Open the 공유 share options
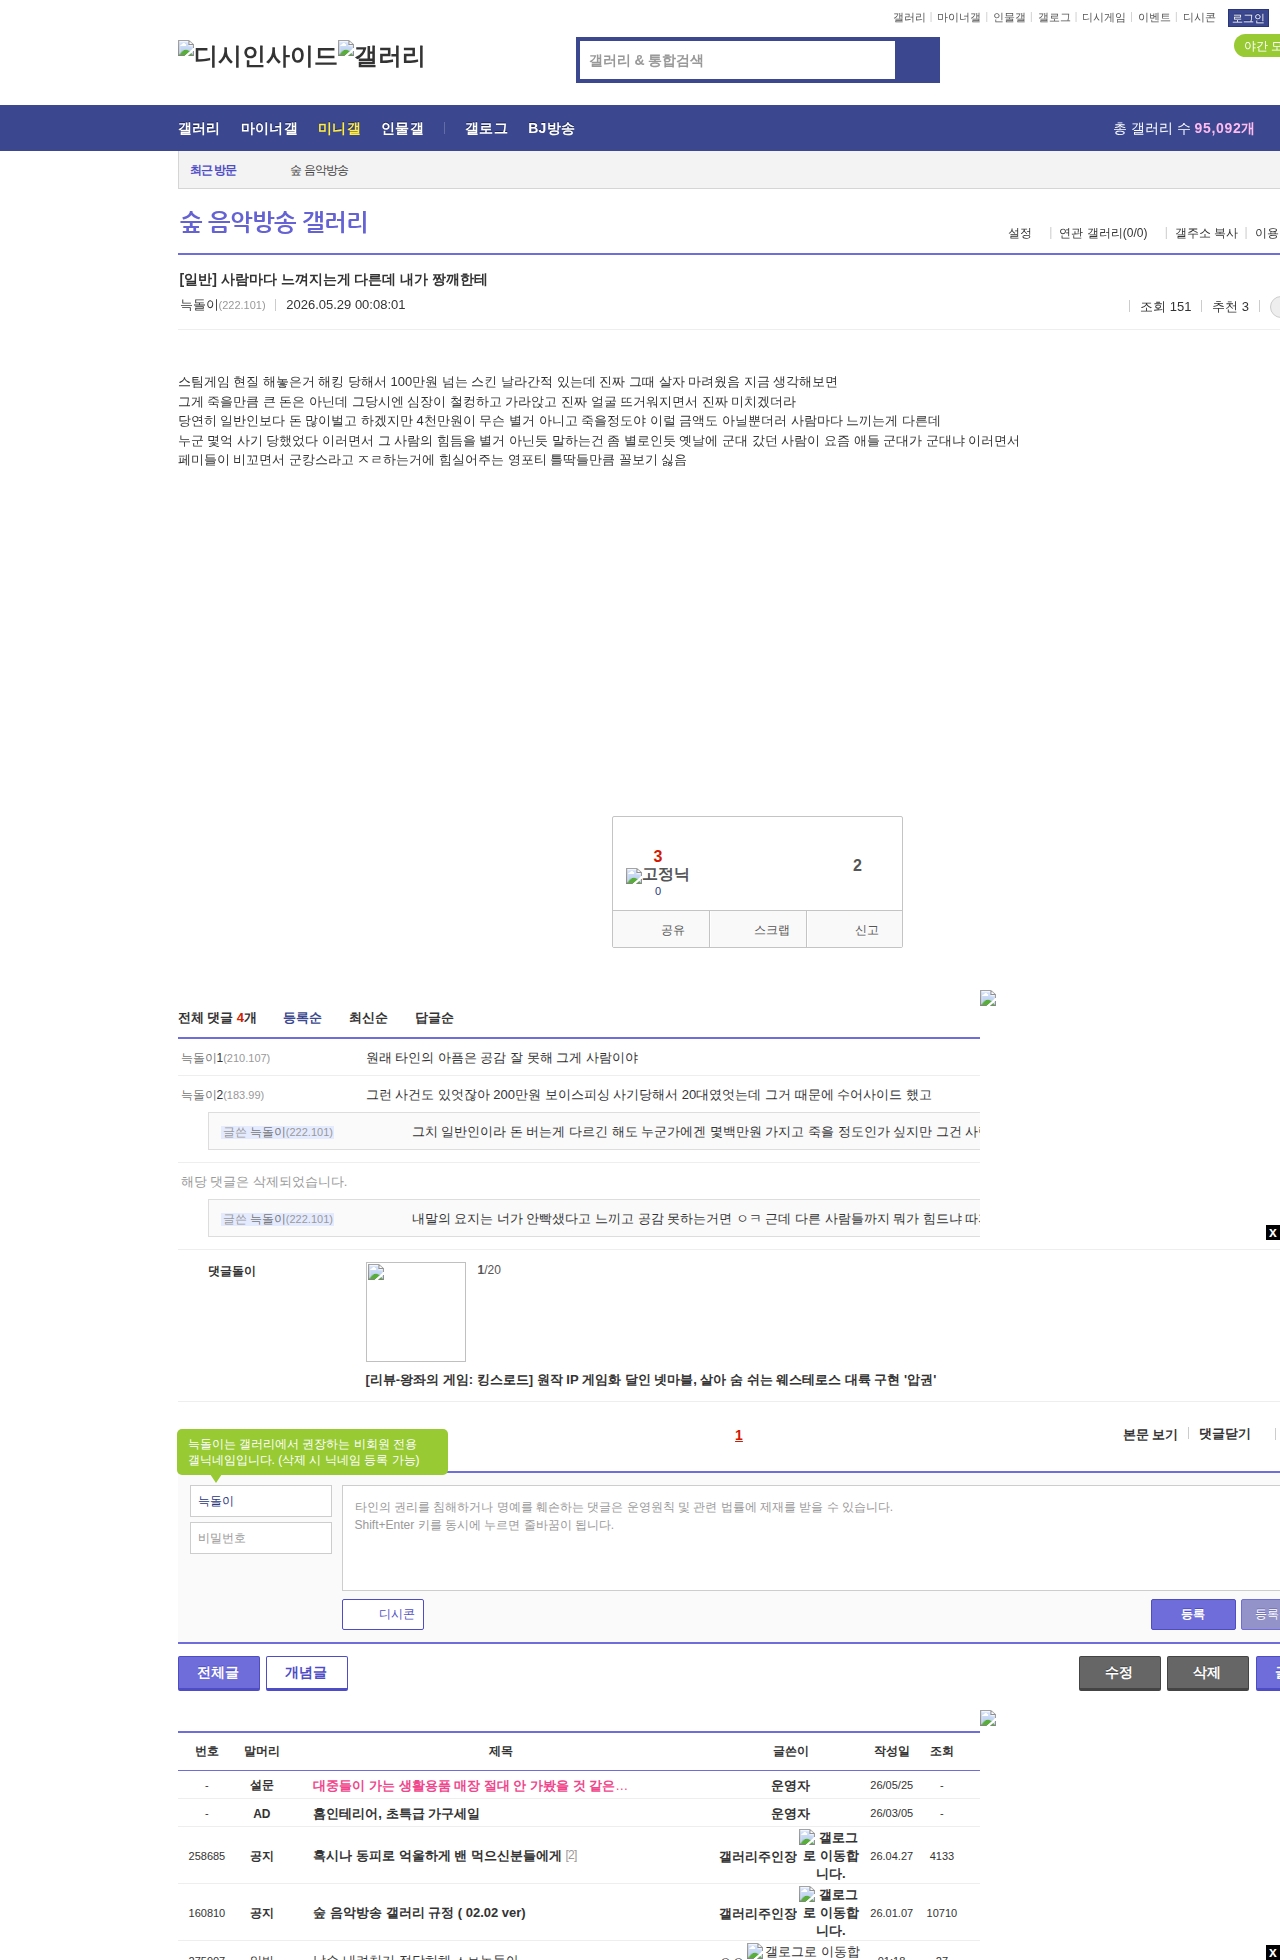The image size is (1280, 1960). (x=661, y=929)
